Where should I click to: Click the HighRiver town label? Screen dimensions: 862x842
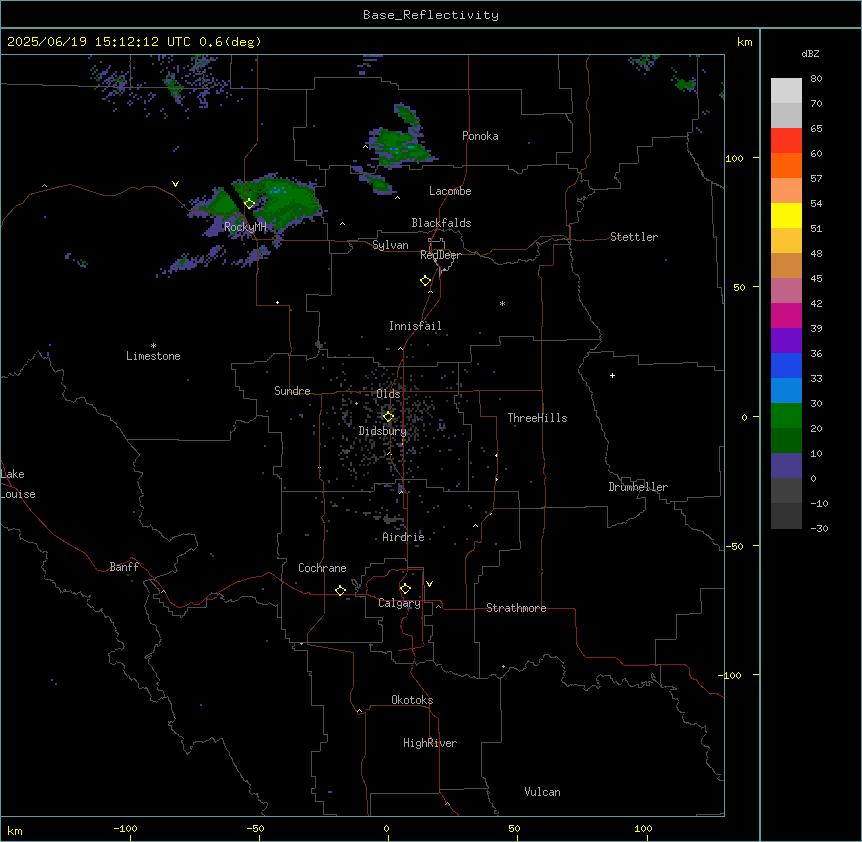tap(430, 743)
